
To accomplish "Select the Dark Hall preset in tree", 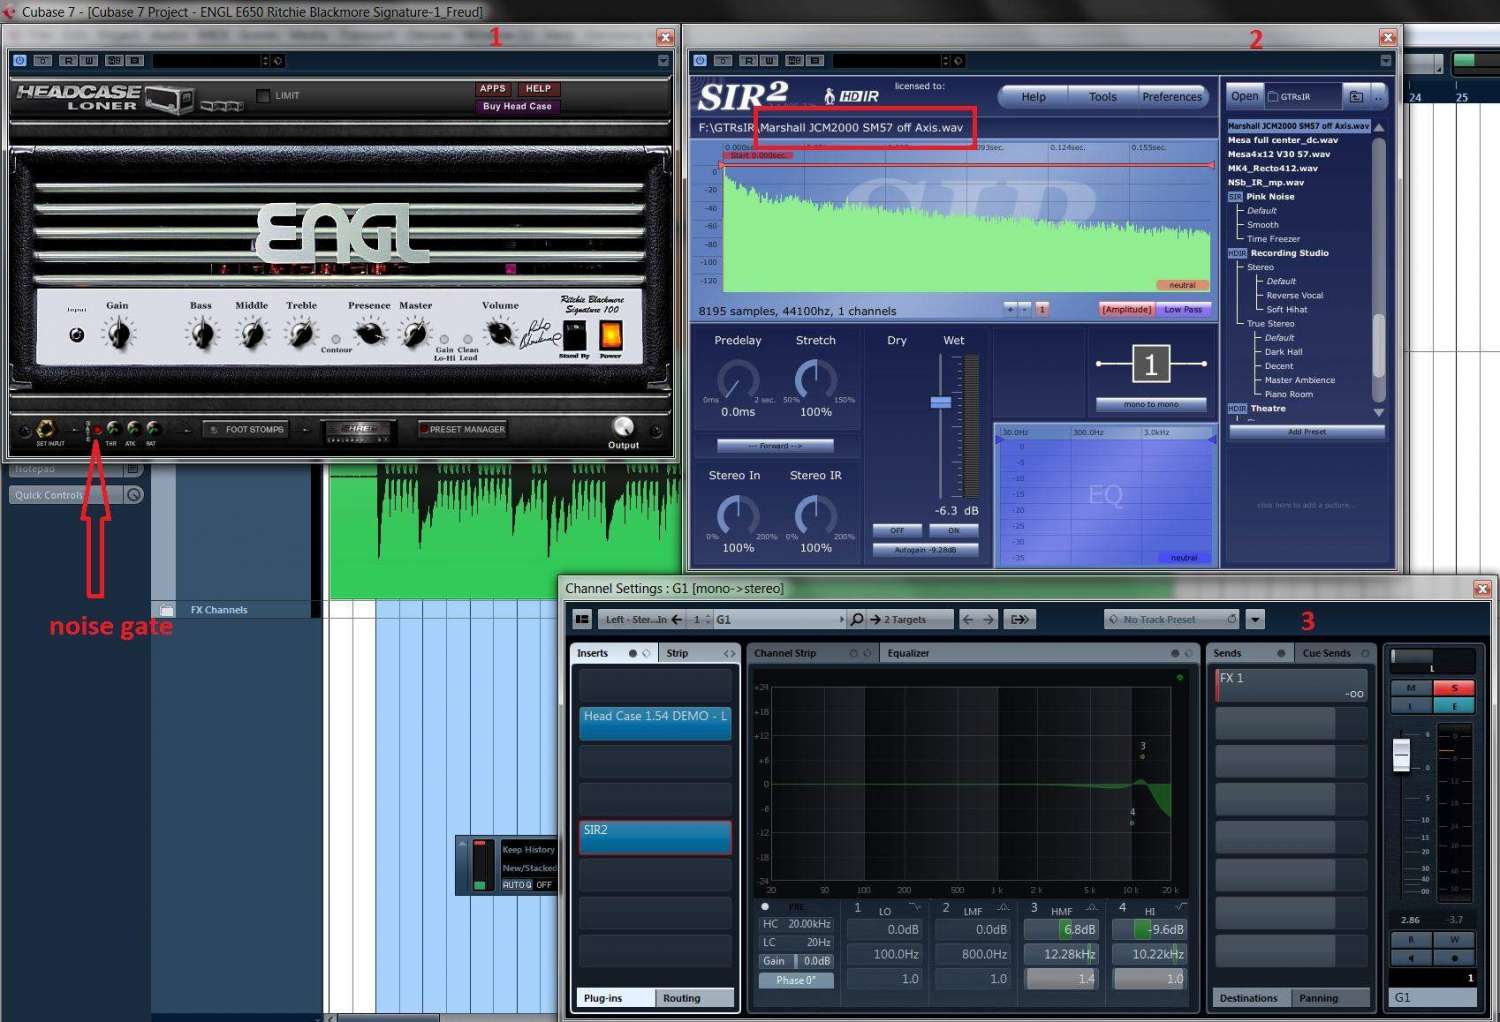I will tap(1283, 352).
